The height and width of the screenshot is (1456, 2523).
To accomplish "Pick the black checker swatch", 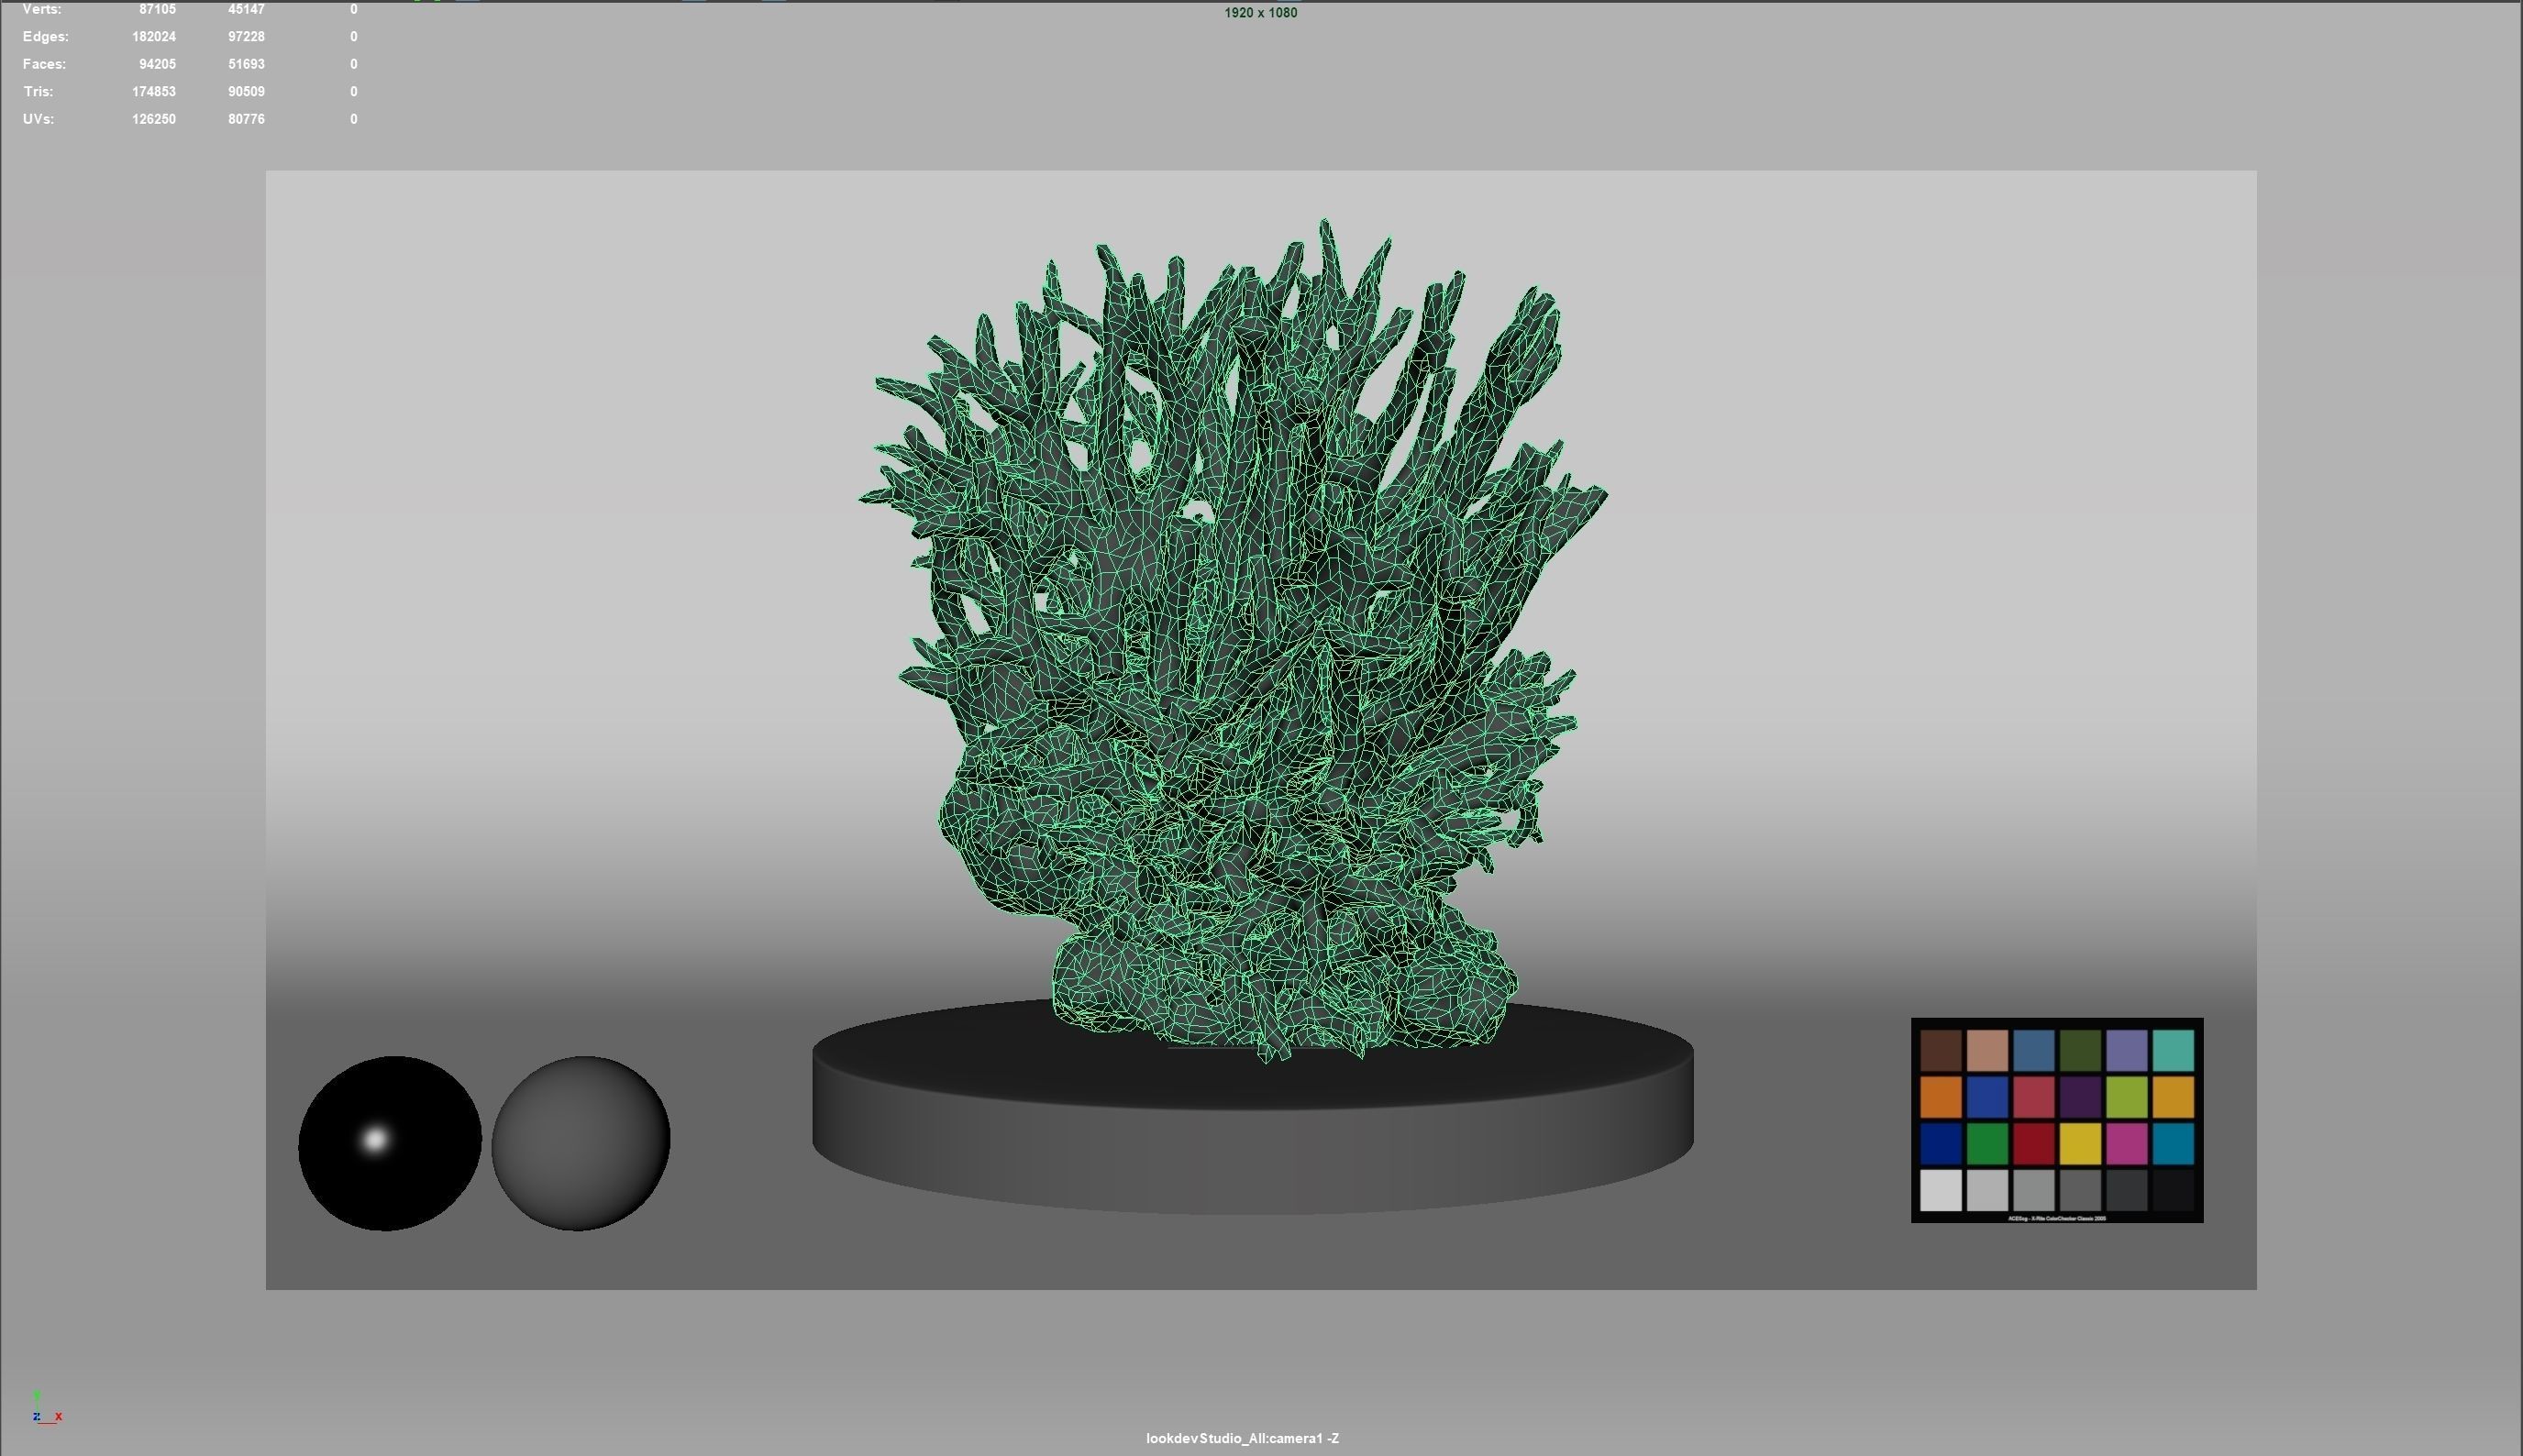I will [x=2173, y=1190].
